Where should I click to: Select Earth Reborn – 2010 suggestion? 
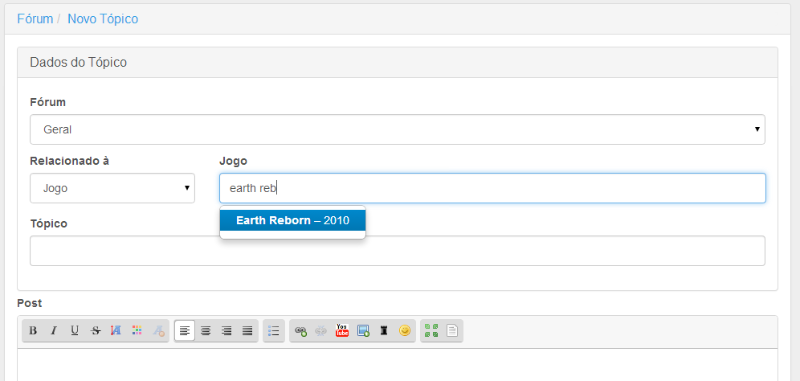point(292,220)
